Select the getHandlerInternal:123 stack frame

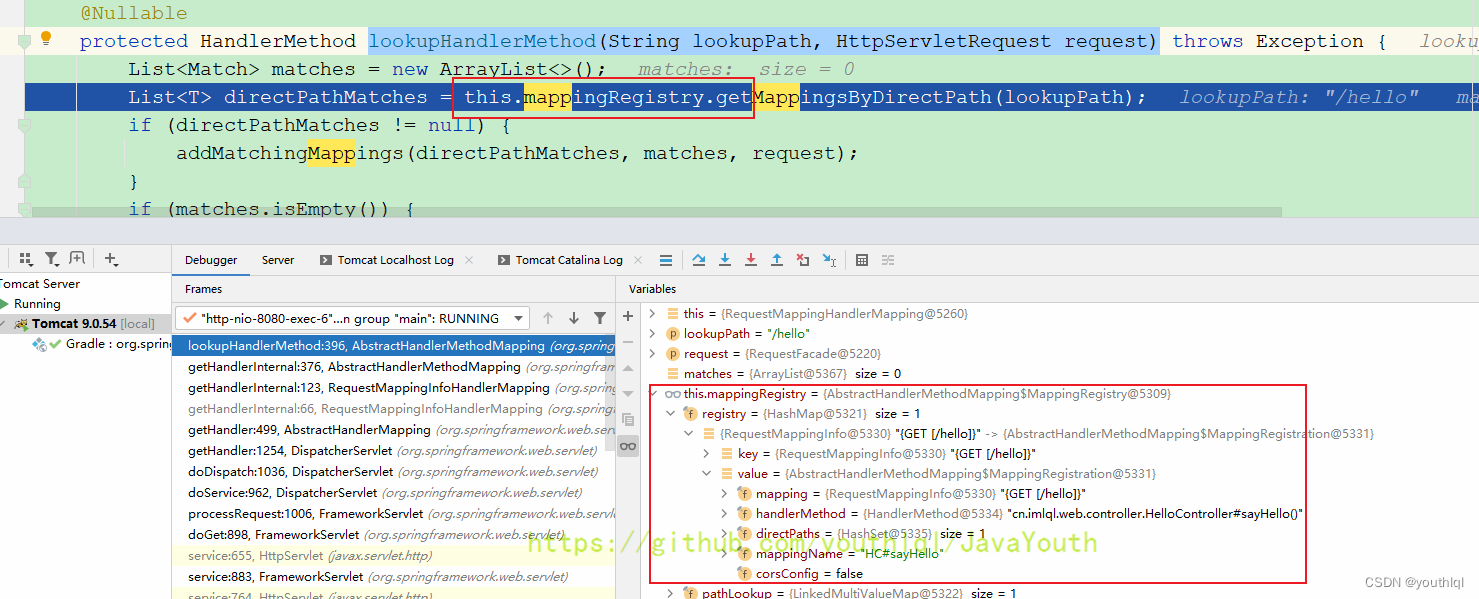click(x=394, y=388)
